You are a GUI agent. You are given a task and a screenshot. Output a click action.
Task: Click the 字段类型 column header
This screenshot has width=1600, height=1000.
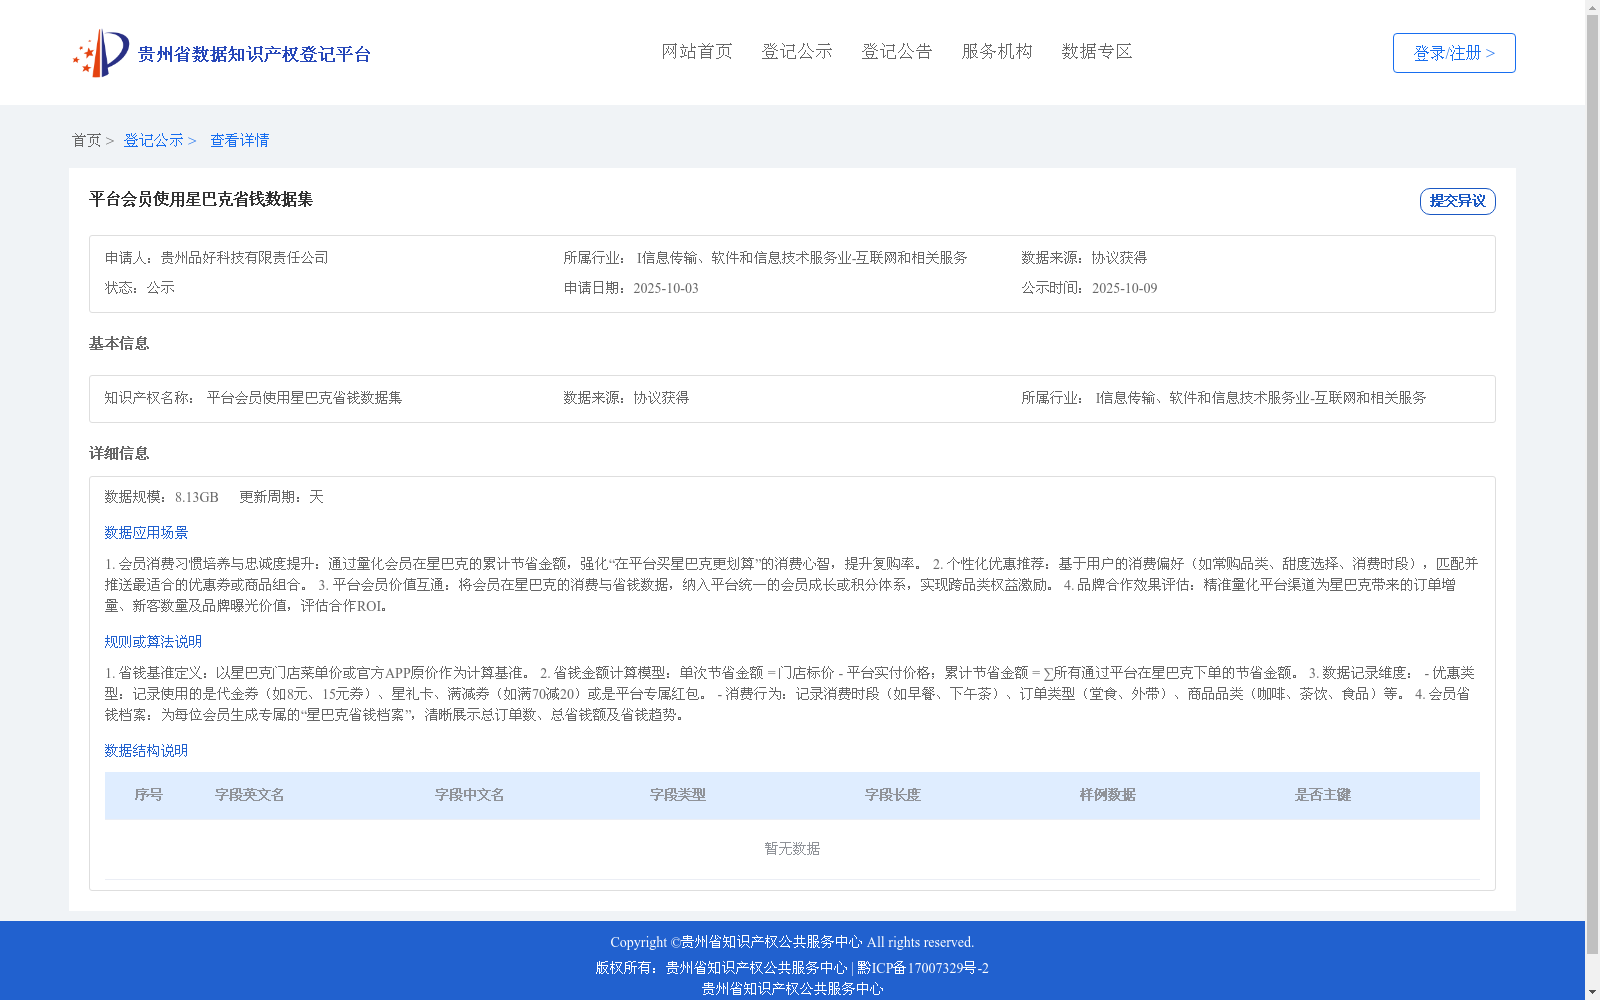pos(678,795)
